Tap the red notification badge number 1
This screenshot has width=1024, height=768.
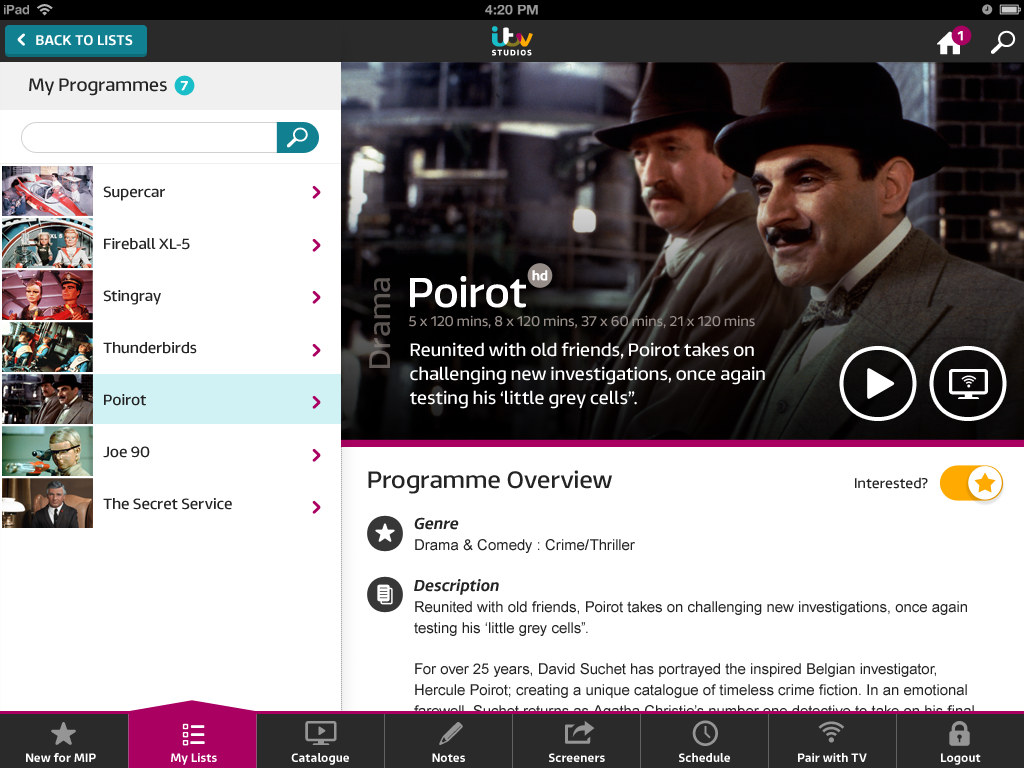coord(961,35)
